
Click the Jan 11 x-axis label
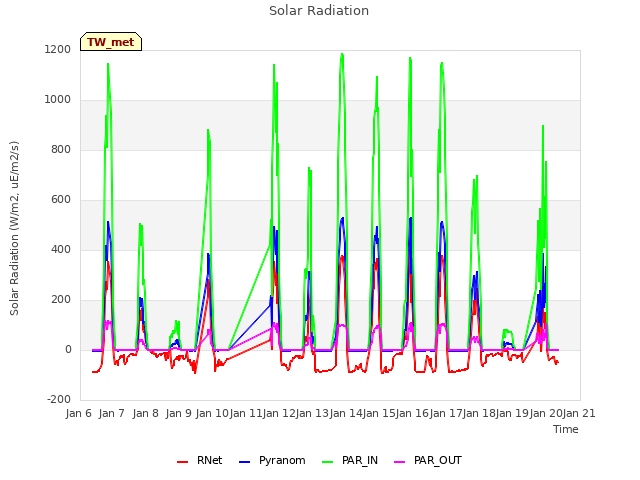(245, 413)
